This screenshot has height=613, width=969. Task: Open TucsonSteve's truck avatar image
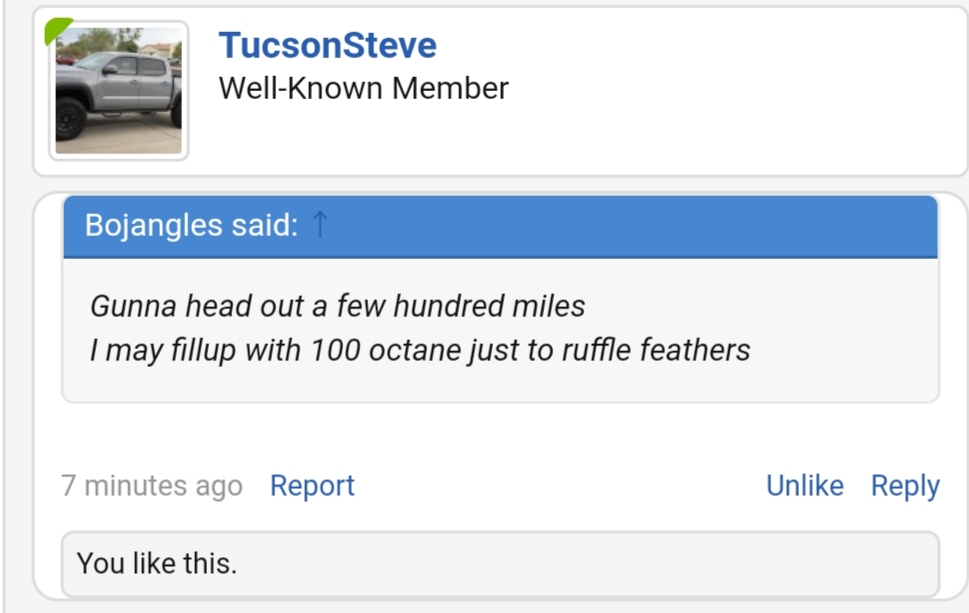tap(119, 90)
